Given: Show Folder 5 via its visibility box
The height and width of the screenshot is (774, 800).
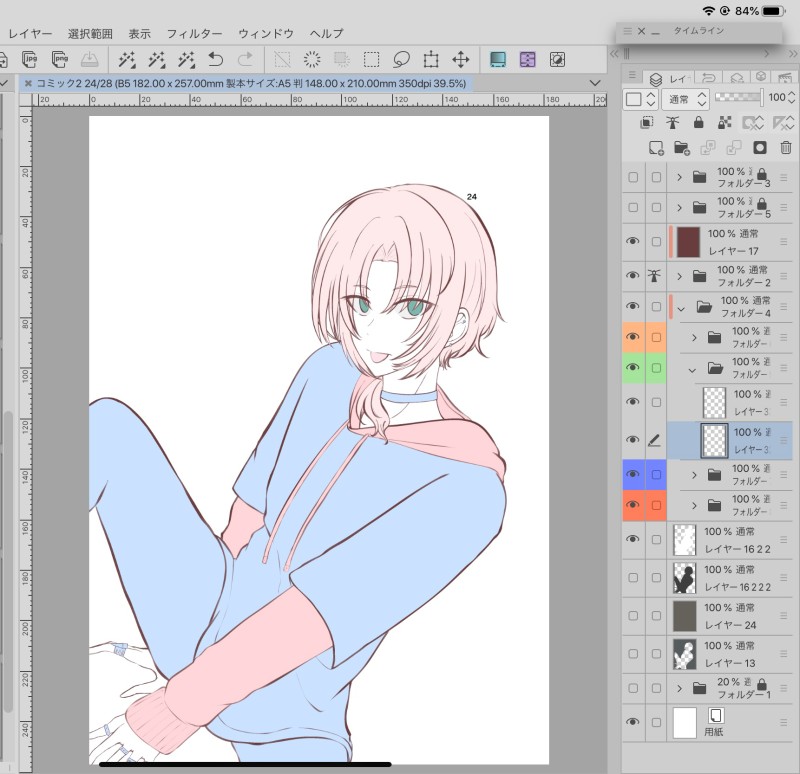Looking at the screenshot, I should 633,208.
